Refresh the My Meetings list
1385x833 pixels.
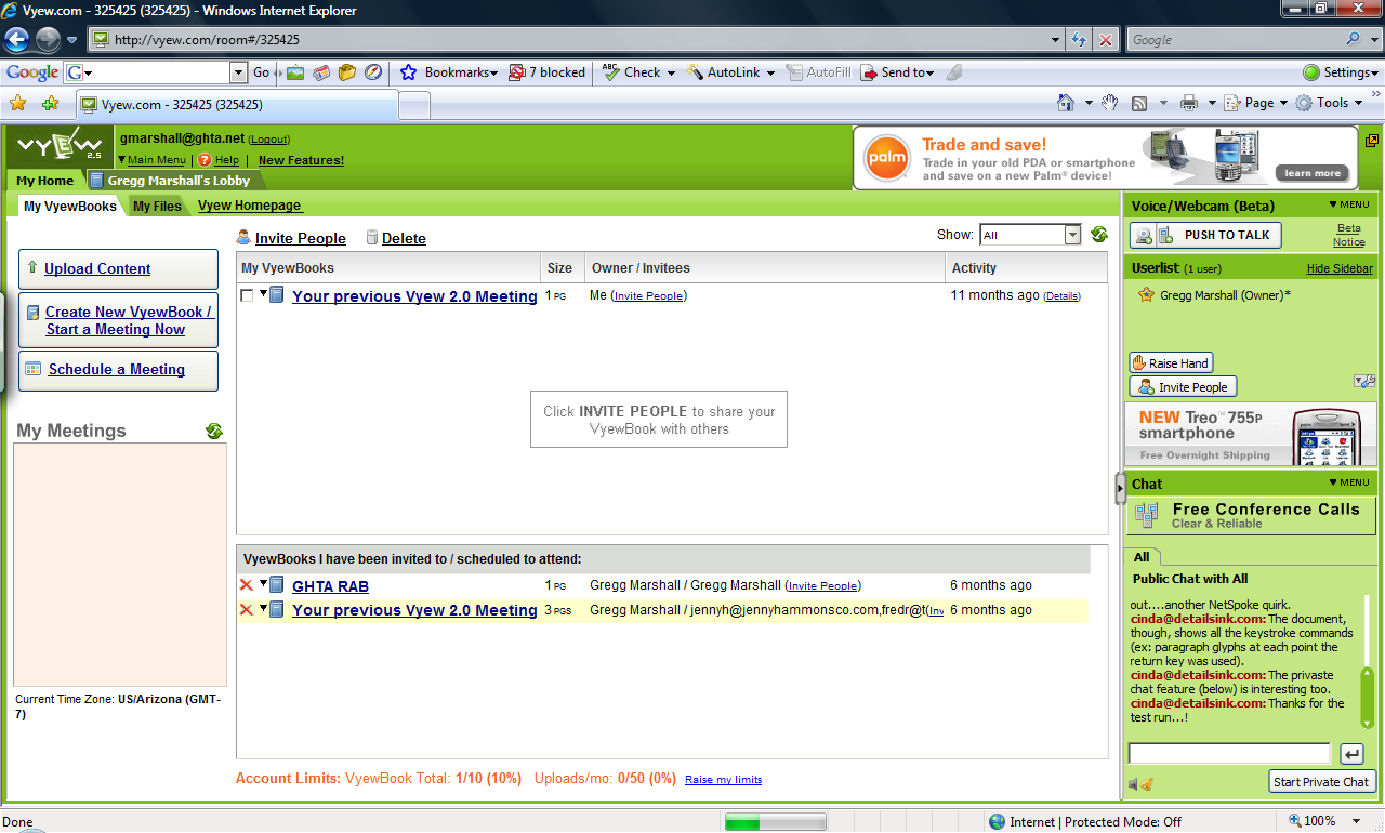click(x=214, y=431)
